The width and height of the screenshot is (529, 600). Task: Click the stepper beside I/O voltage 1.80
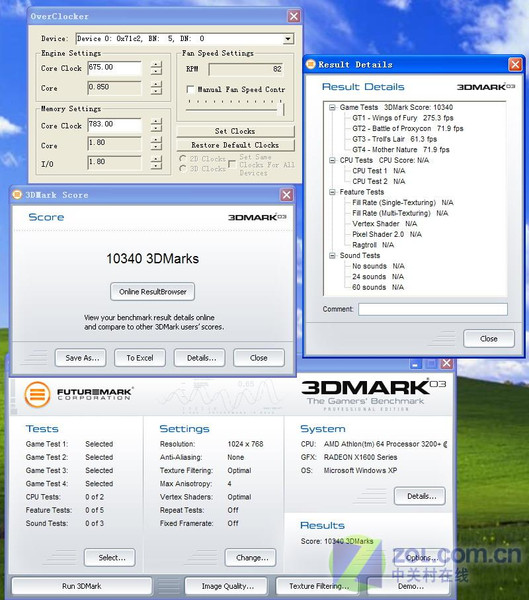pos(156,163)
